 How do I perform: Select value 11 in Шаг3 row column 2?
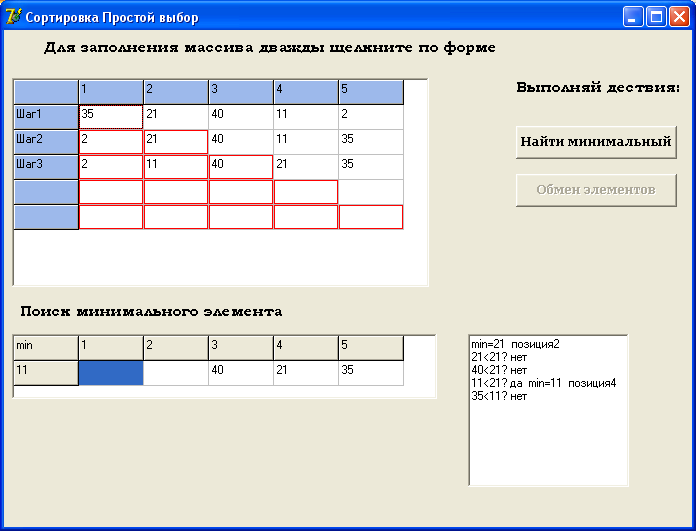[176, 167]
